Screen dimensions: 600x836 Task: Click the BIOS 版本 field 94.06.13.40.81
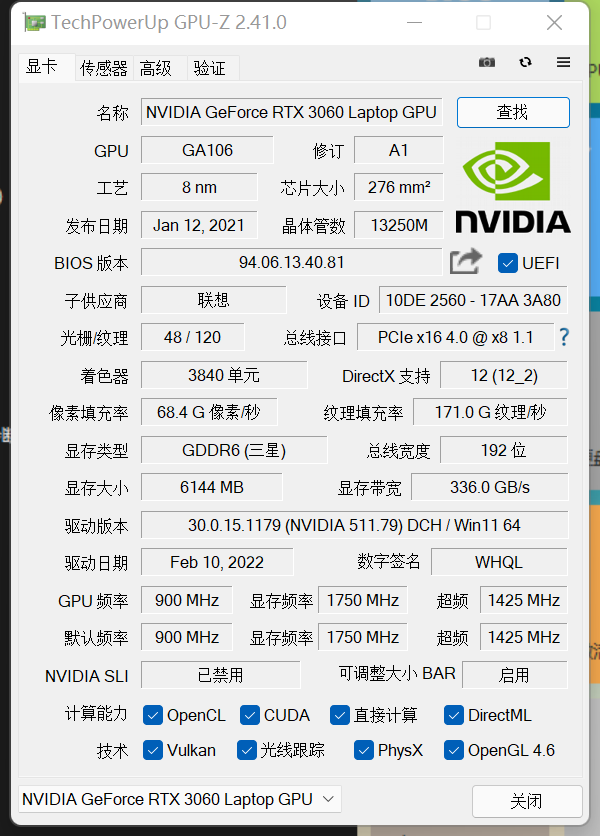292,262
